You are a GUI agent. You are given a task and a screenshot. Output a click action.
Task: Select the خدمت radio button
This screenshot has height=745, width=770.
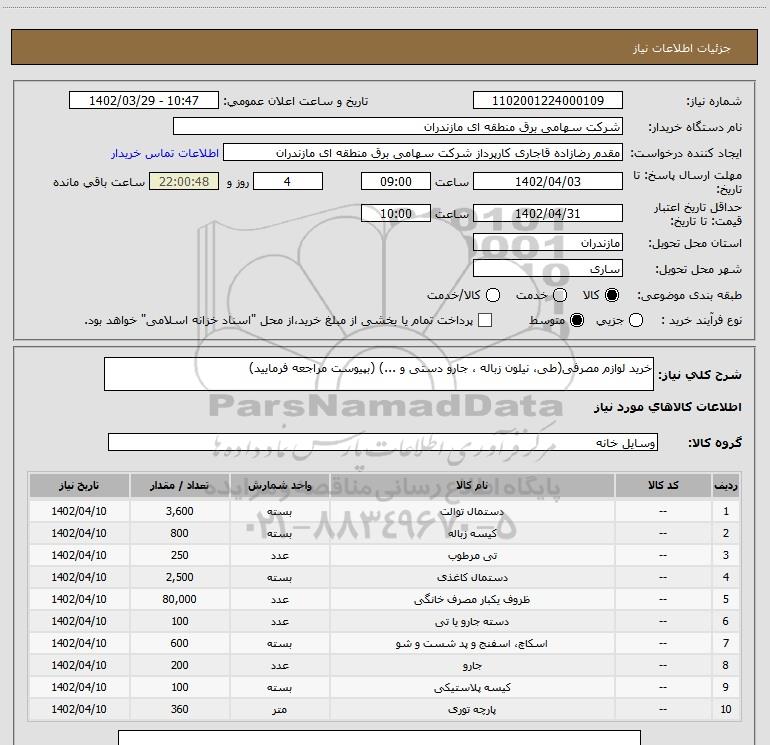pyautogui.click(x=559, y=296)
